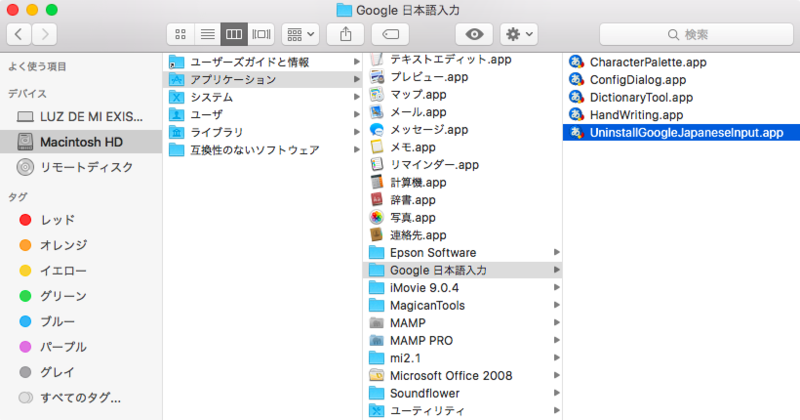Click the Share toolbar button

tap(345, 34)
